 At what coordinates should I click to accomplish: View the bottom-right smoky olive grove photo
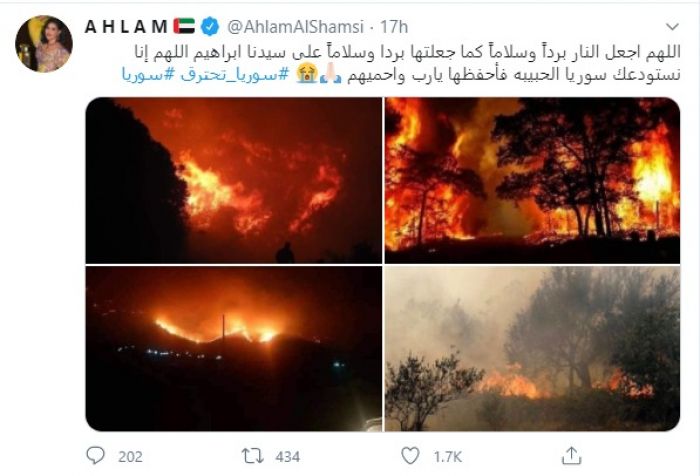532,348
